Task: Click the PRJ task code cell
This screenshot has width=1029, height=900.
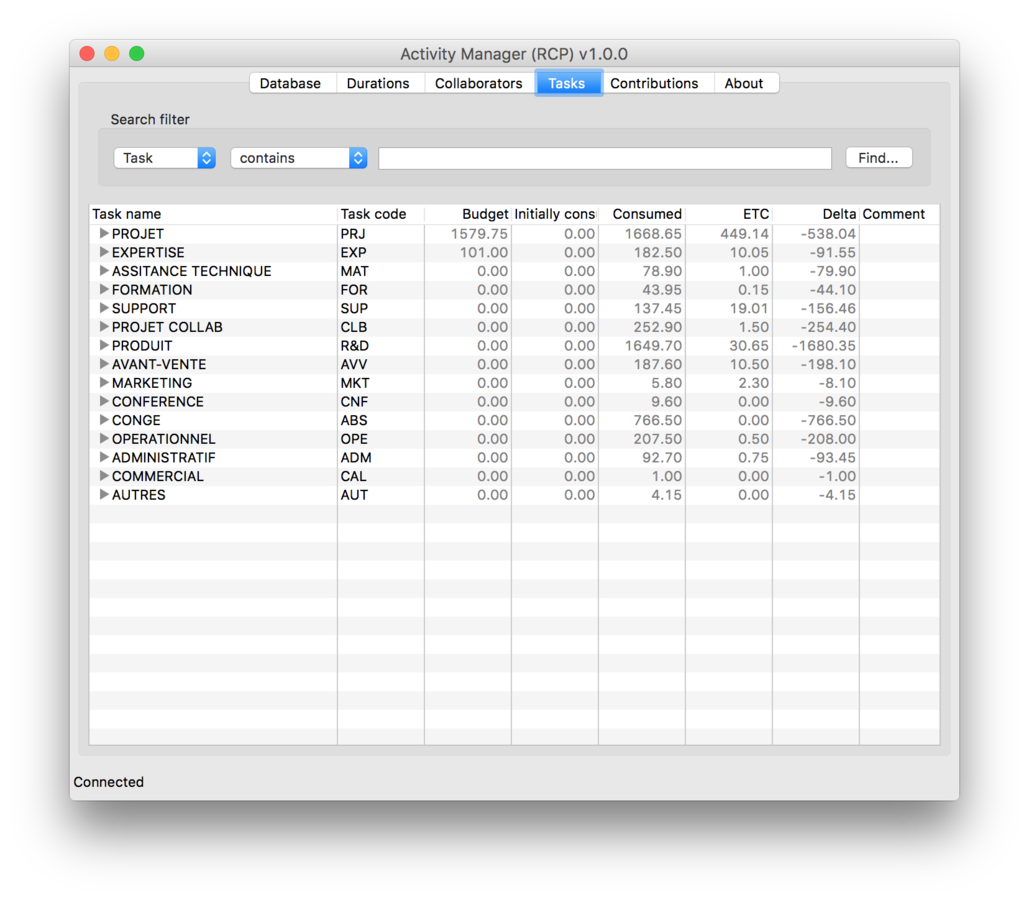Action: (x=353, y=234)
